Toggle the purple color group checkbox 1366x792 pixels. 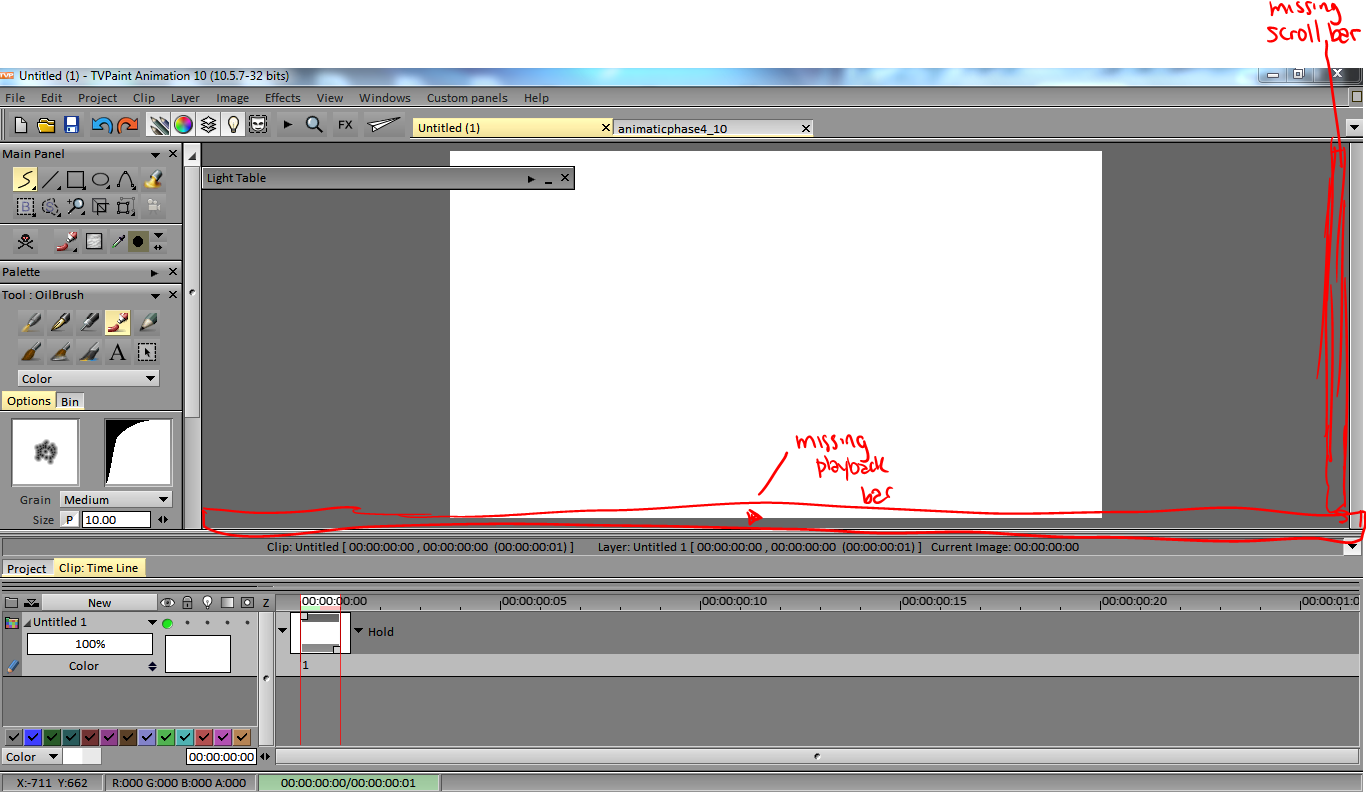pos(109,737)
